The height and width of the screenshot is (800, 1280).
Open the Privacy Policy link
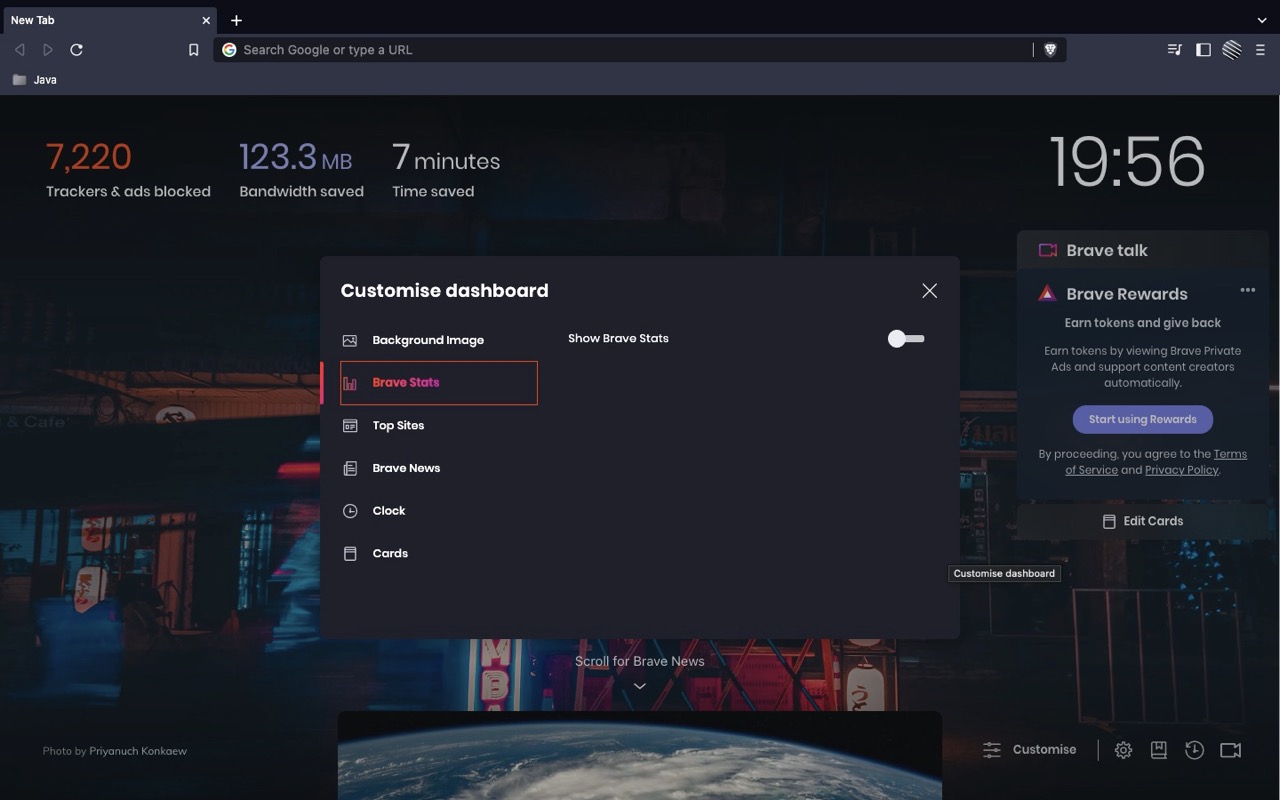[x=1181, y=469]
